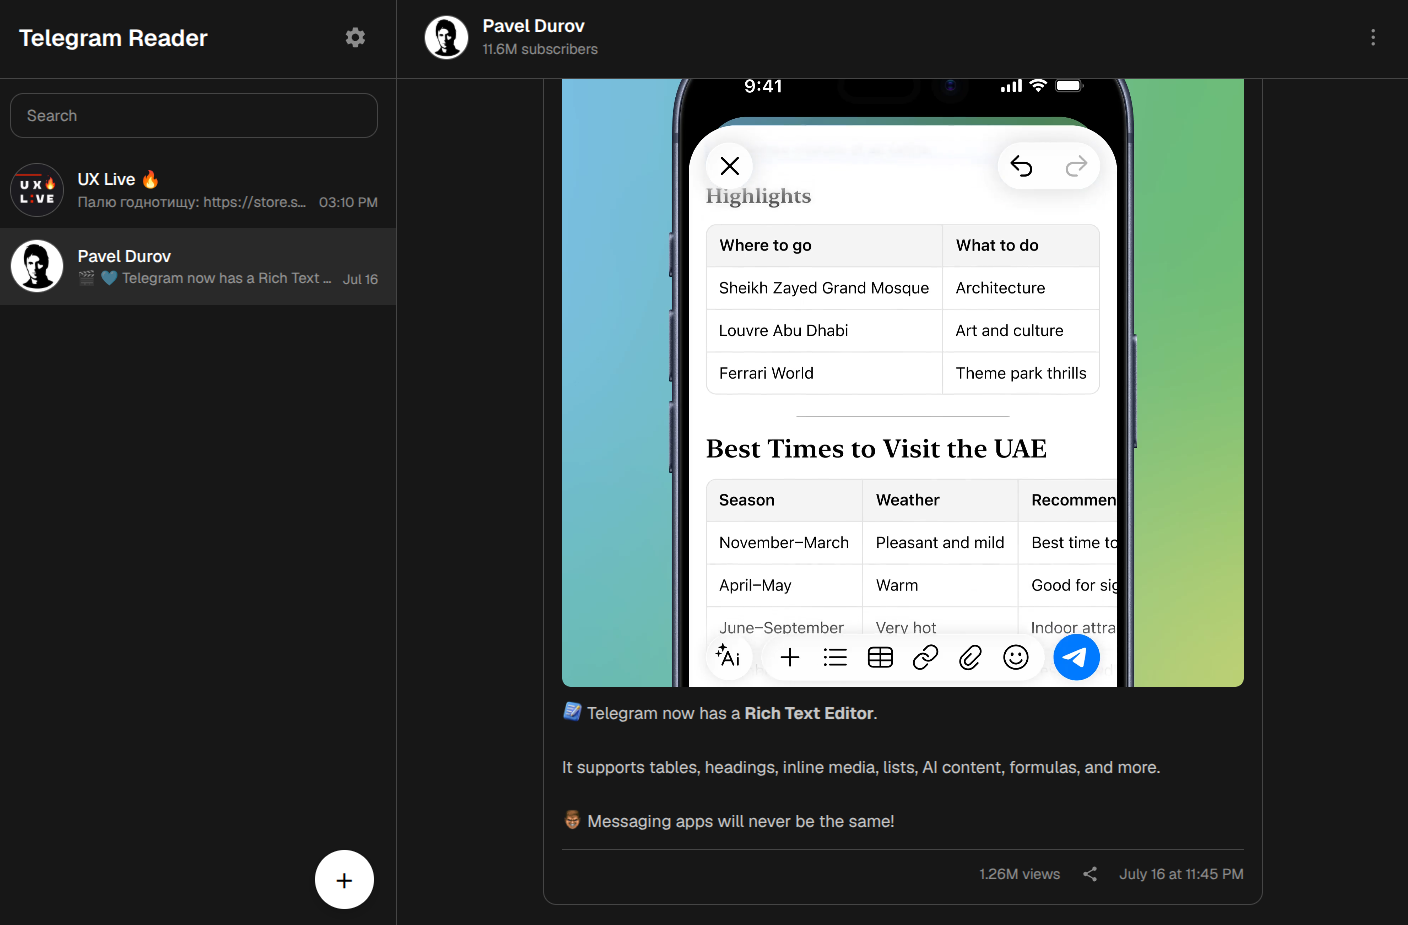This screenshot has width=1408, height=925.
Task: Click the X close icon in the phone editor
Action: (730, 166)
